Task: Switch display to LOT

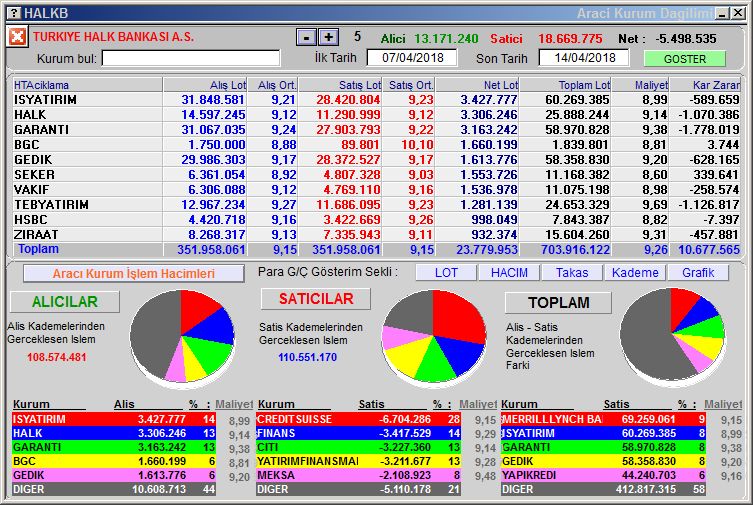Action: coord(446,273)
